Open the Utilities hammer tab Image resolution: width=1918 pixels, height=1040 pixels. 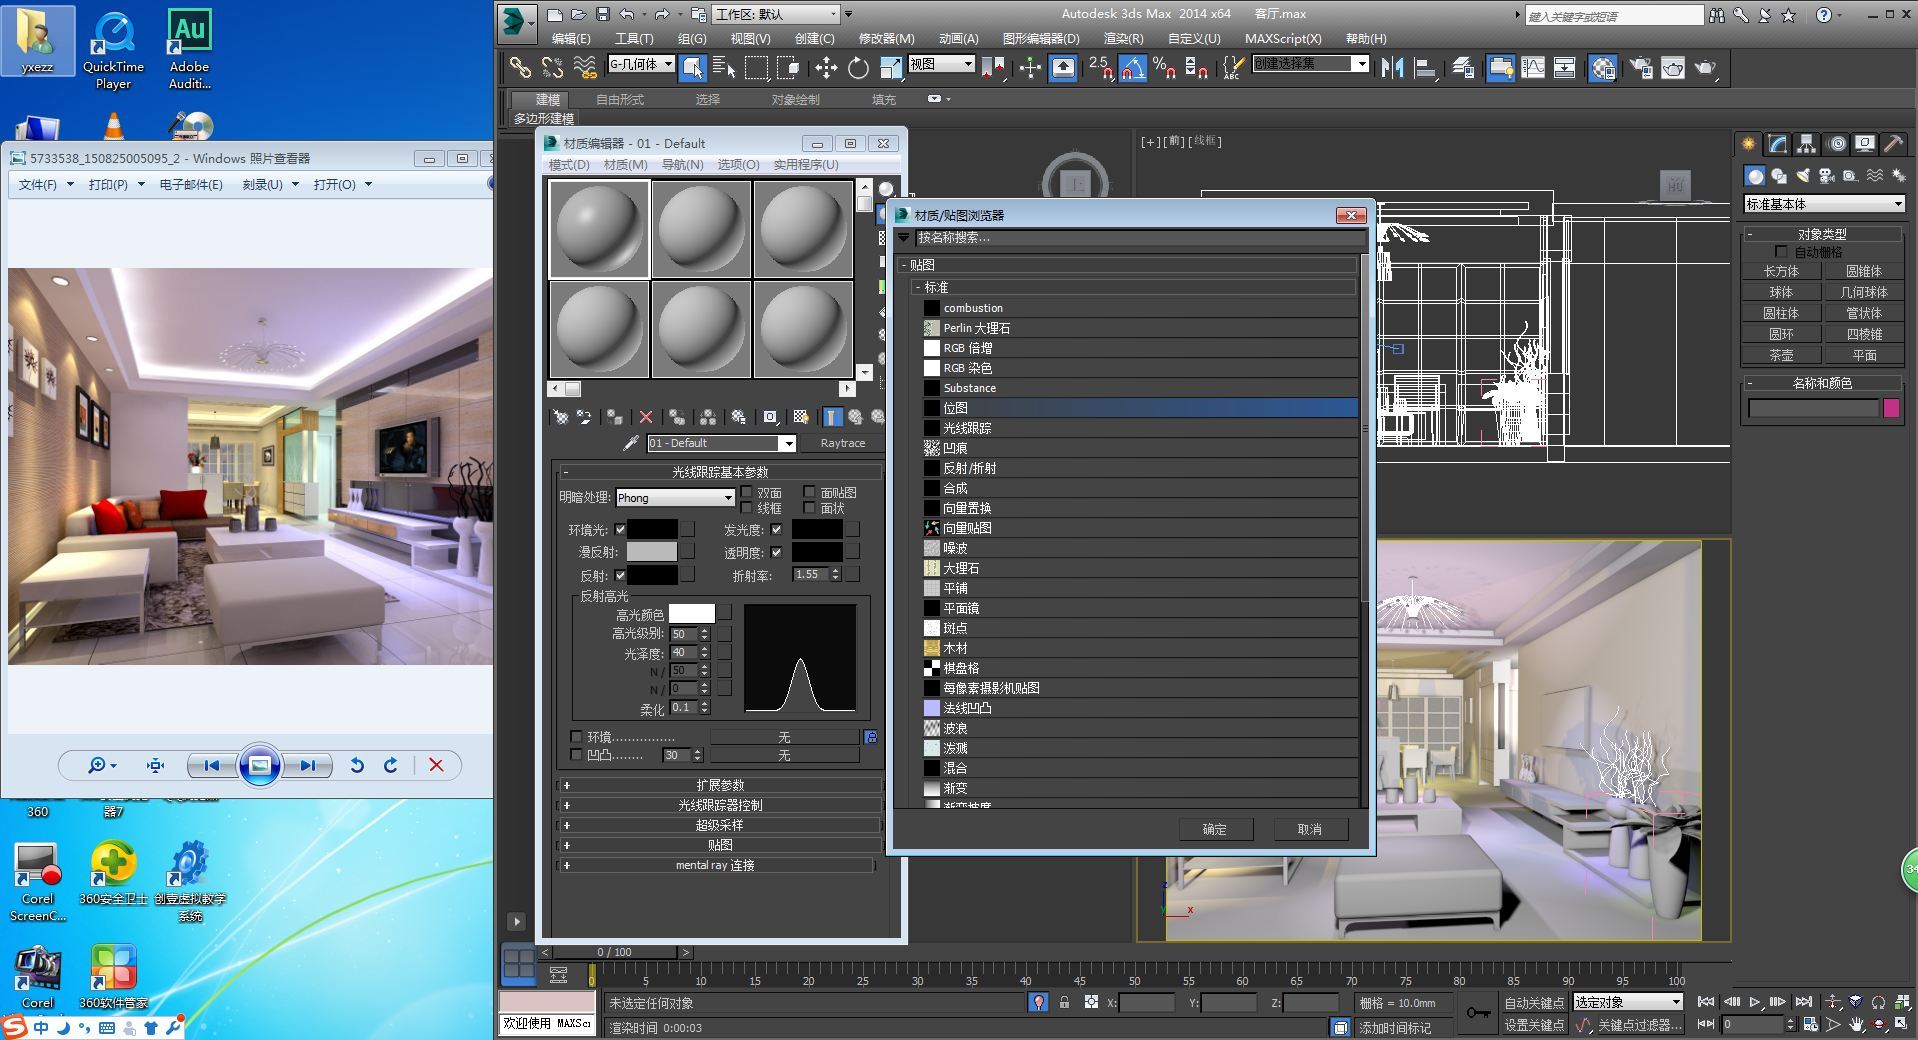[x=1893, y=144]
